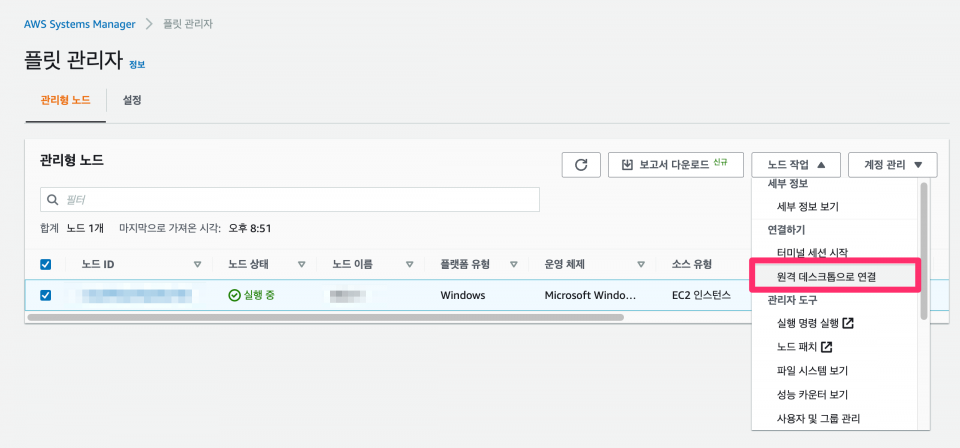This screenshot has height=448, width=960.
Task: Open the 계정 관리 dropdown
Action: point(893,165)
